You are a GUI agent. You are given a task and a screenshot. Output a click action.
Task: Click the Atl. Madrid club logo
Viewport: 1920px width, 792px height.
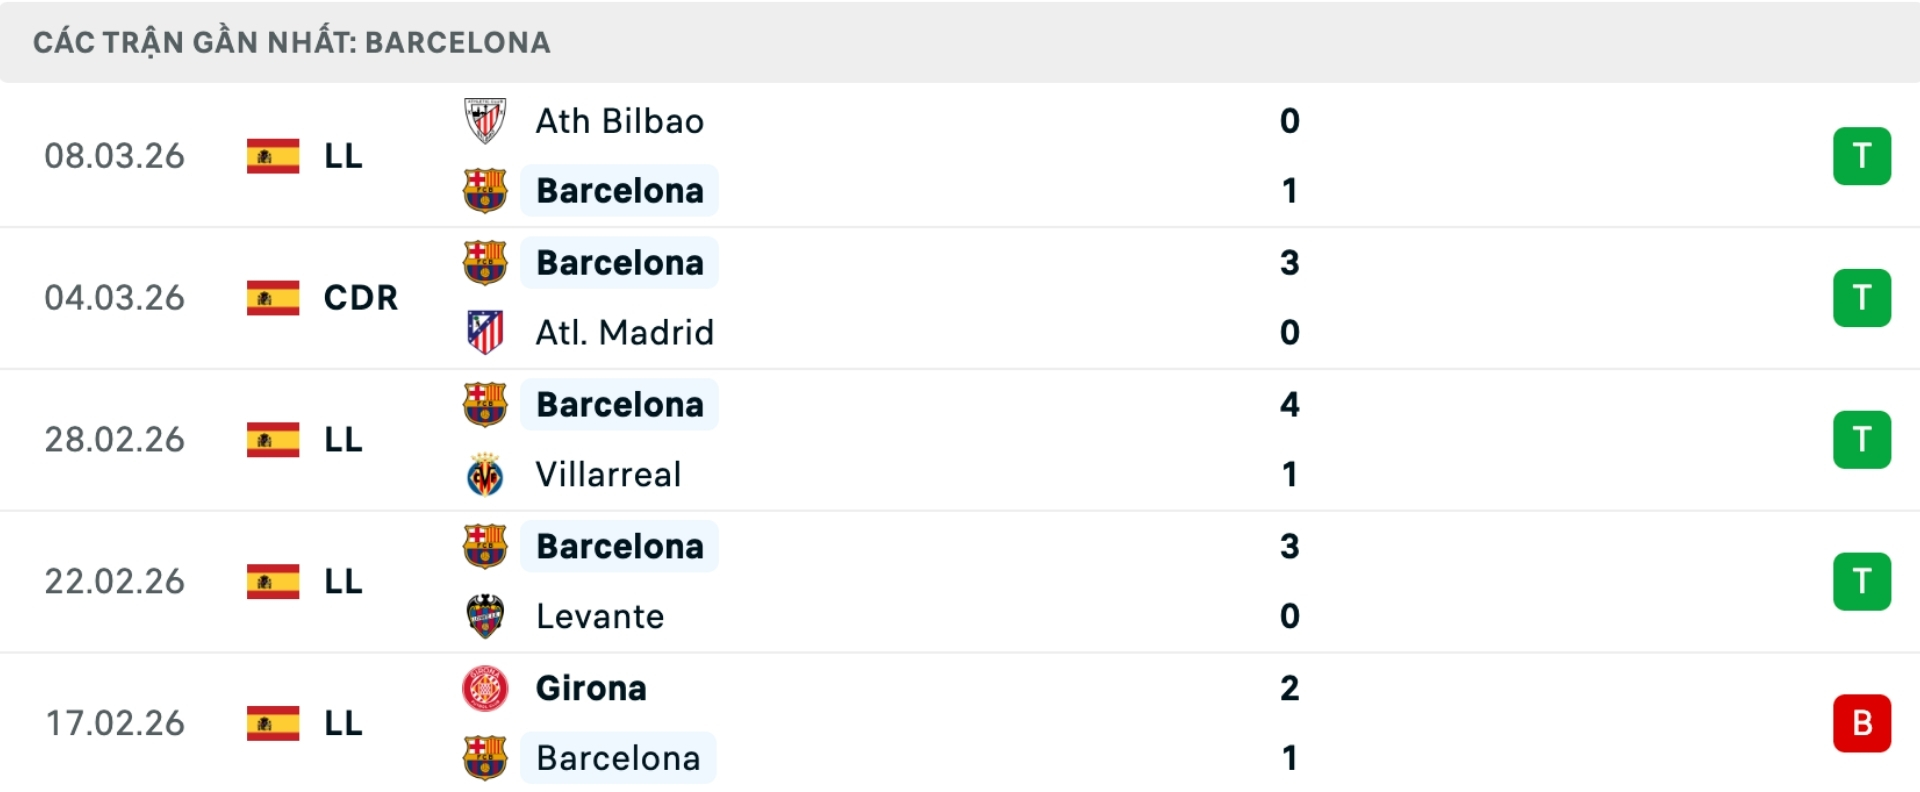click(486, 332)
